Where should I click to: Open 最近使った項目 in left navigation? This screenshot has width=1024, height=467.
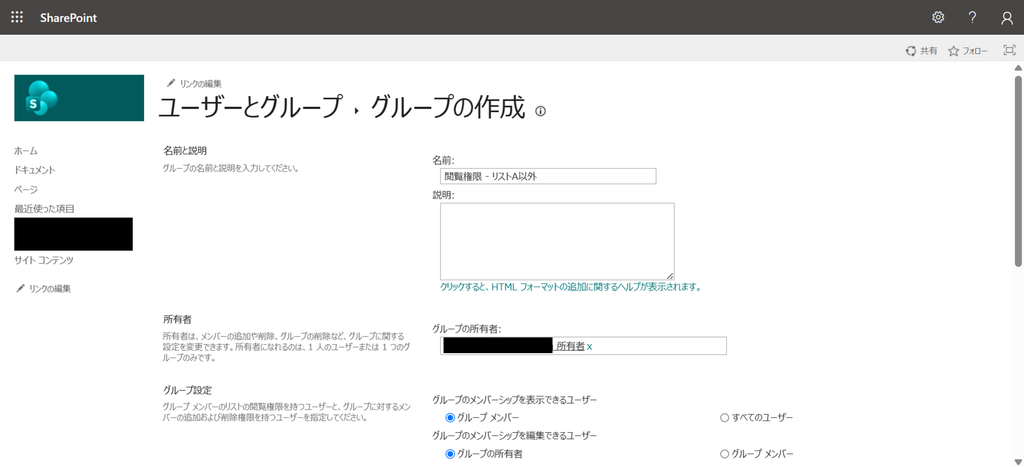(x=44, y=209)
